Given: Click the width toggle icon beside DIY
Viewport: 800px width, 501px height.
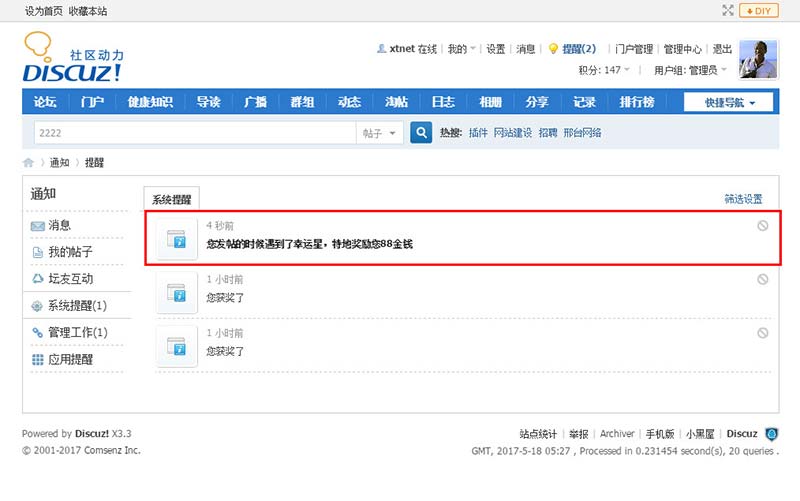Looking at the screenshot, I should (x=728, y=10).
